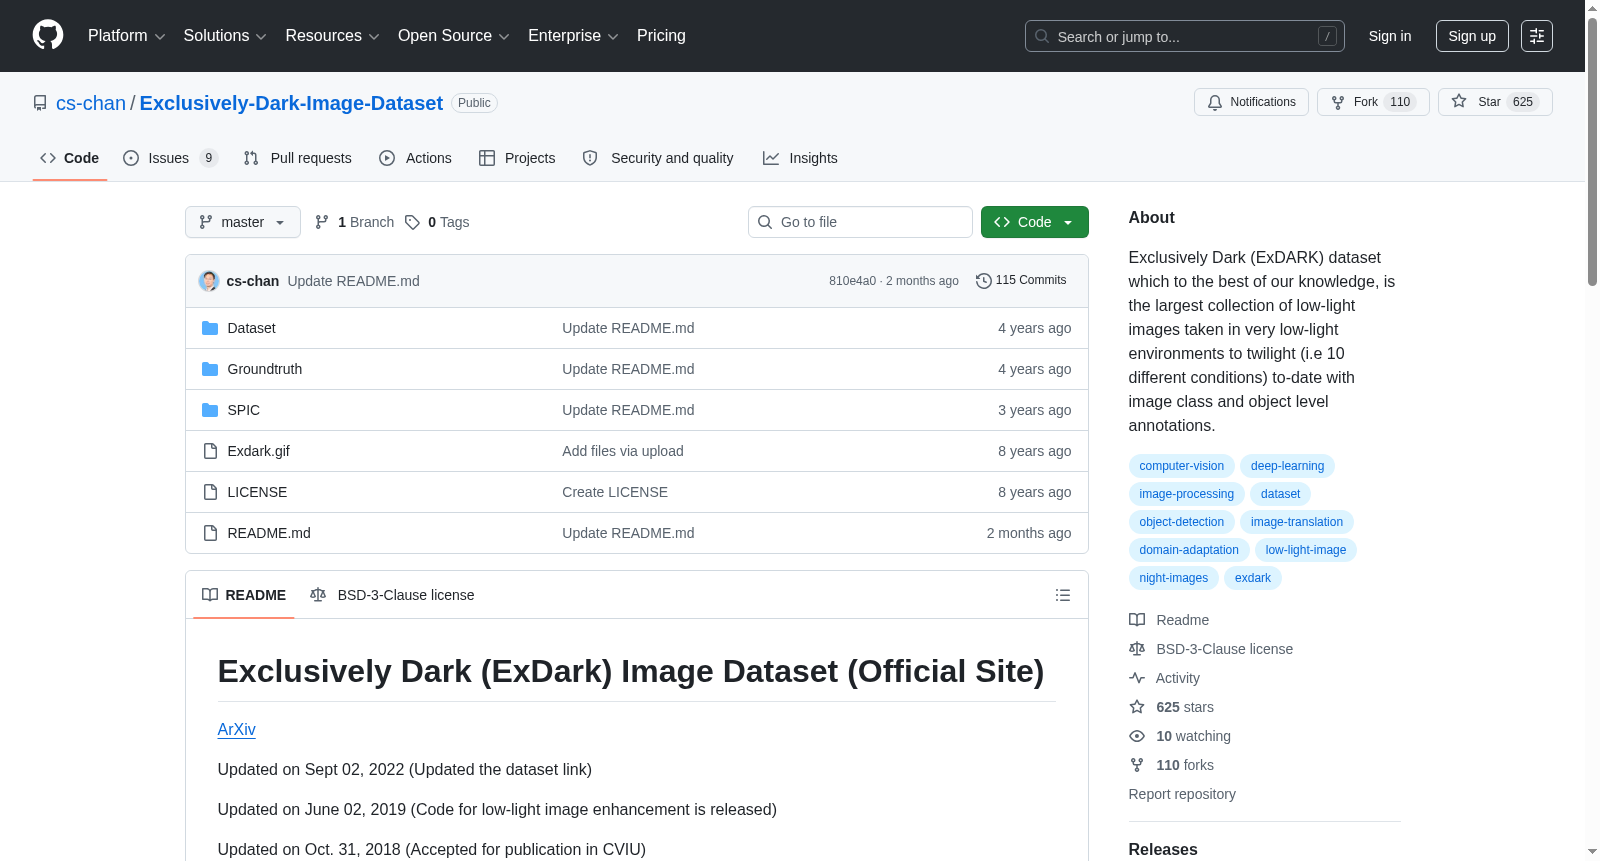Click the slash shortcut key hint icon

point(1327,36)
